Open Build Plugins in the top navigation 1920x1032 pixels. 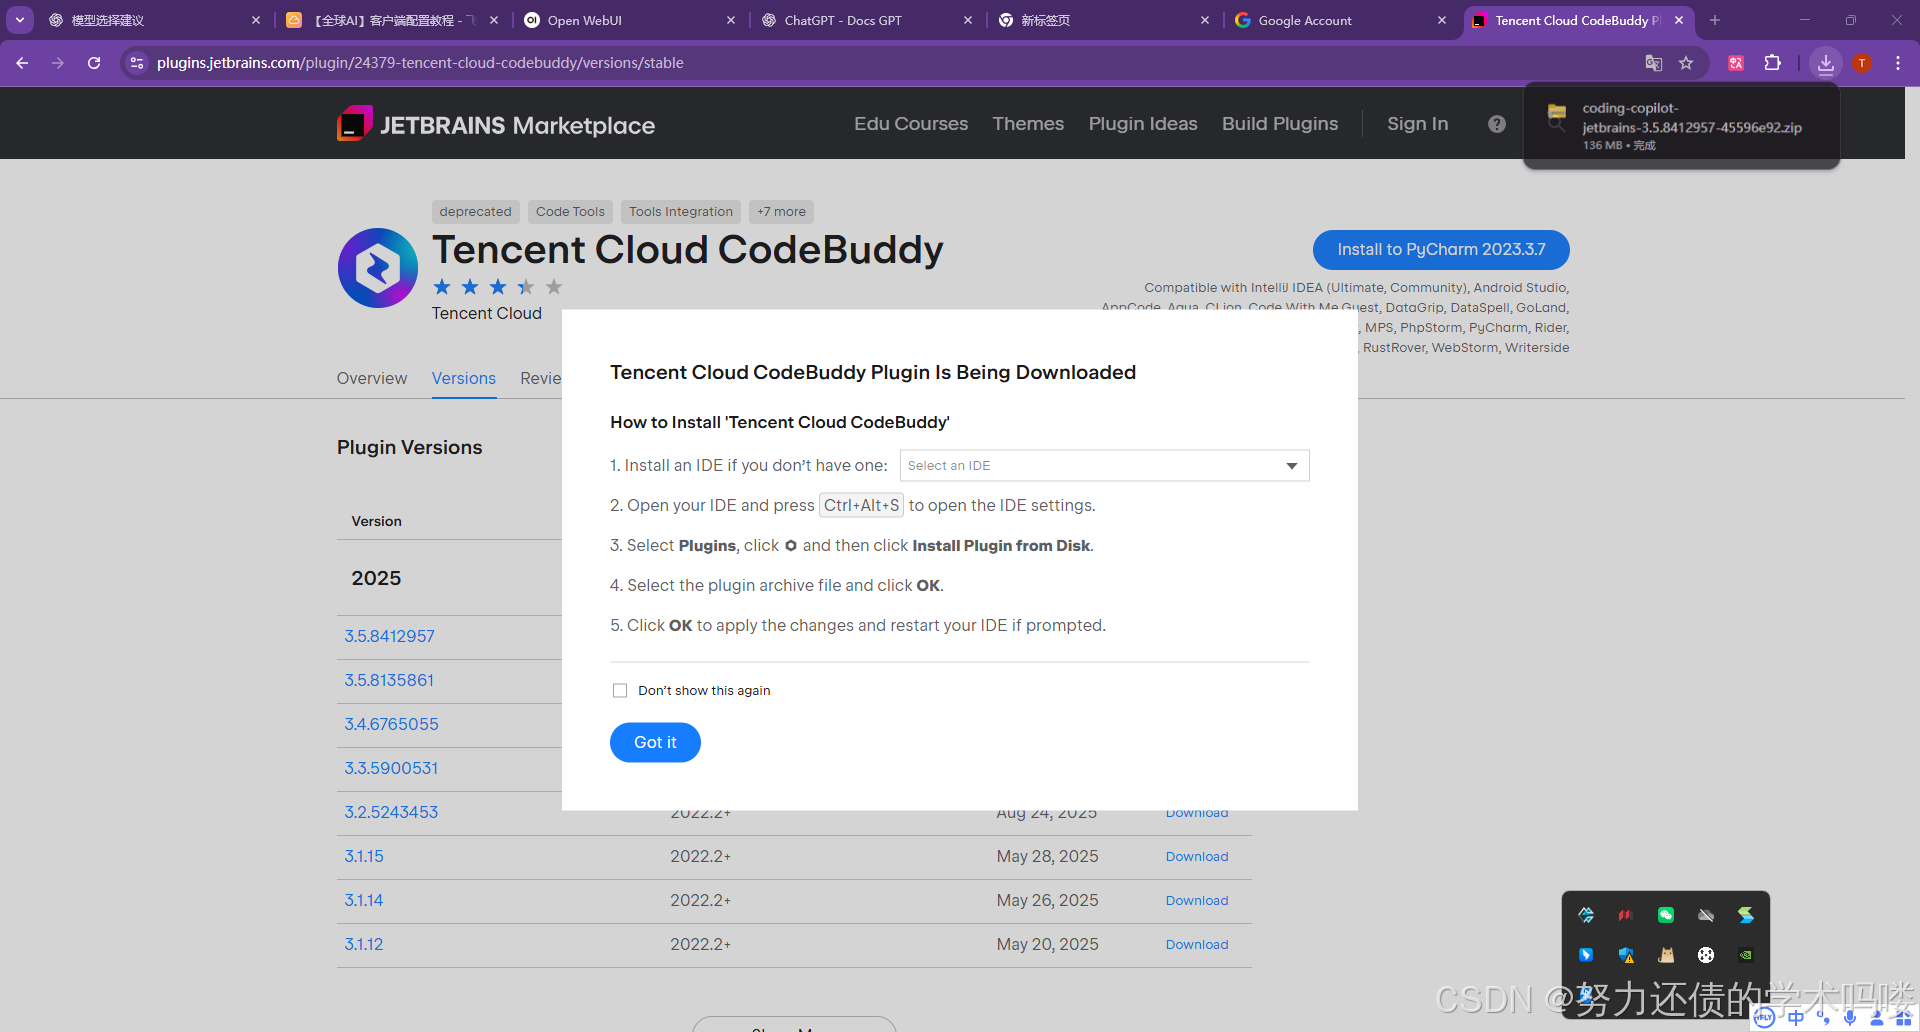pyautogui.click(x=1280, y=124)
